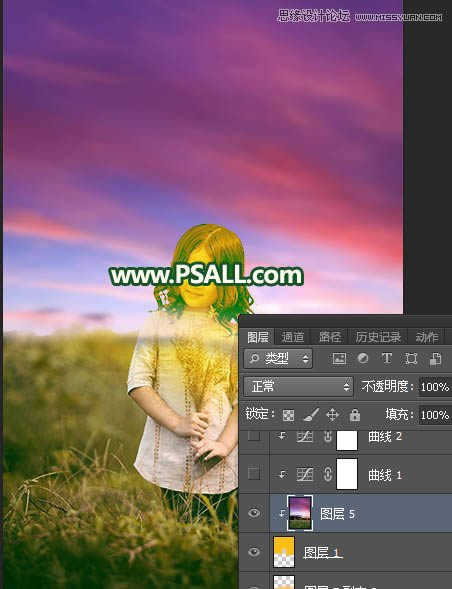Select the 图层 5 sky thumbnail
Image resolution: width=452 pixels, height=589 pixels.
(x=299, y=513)
